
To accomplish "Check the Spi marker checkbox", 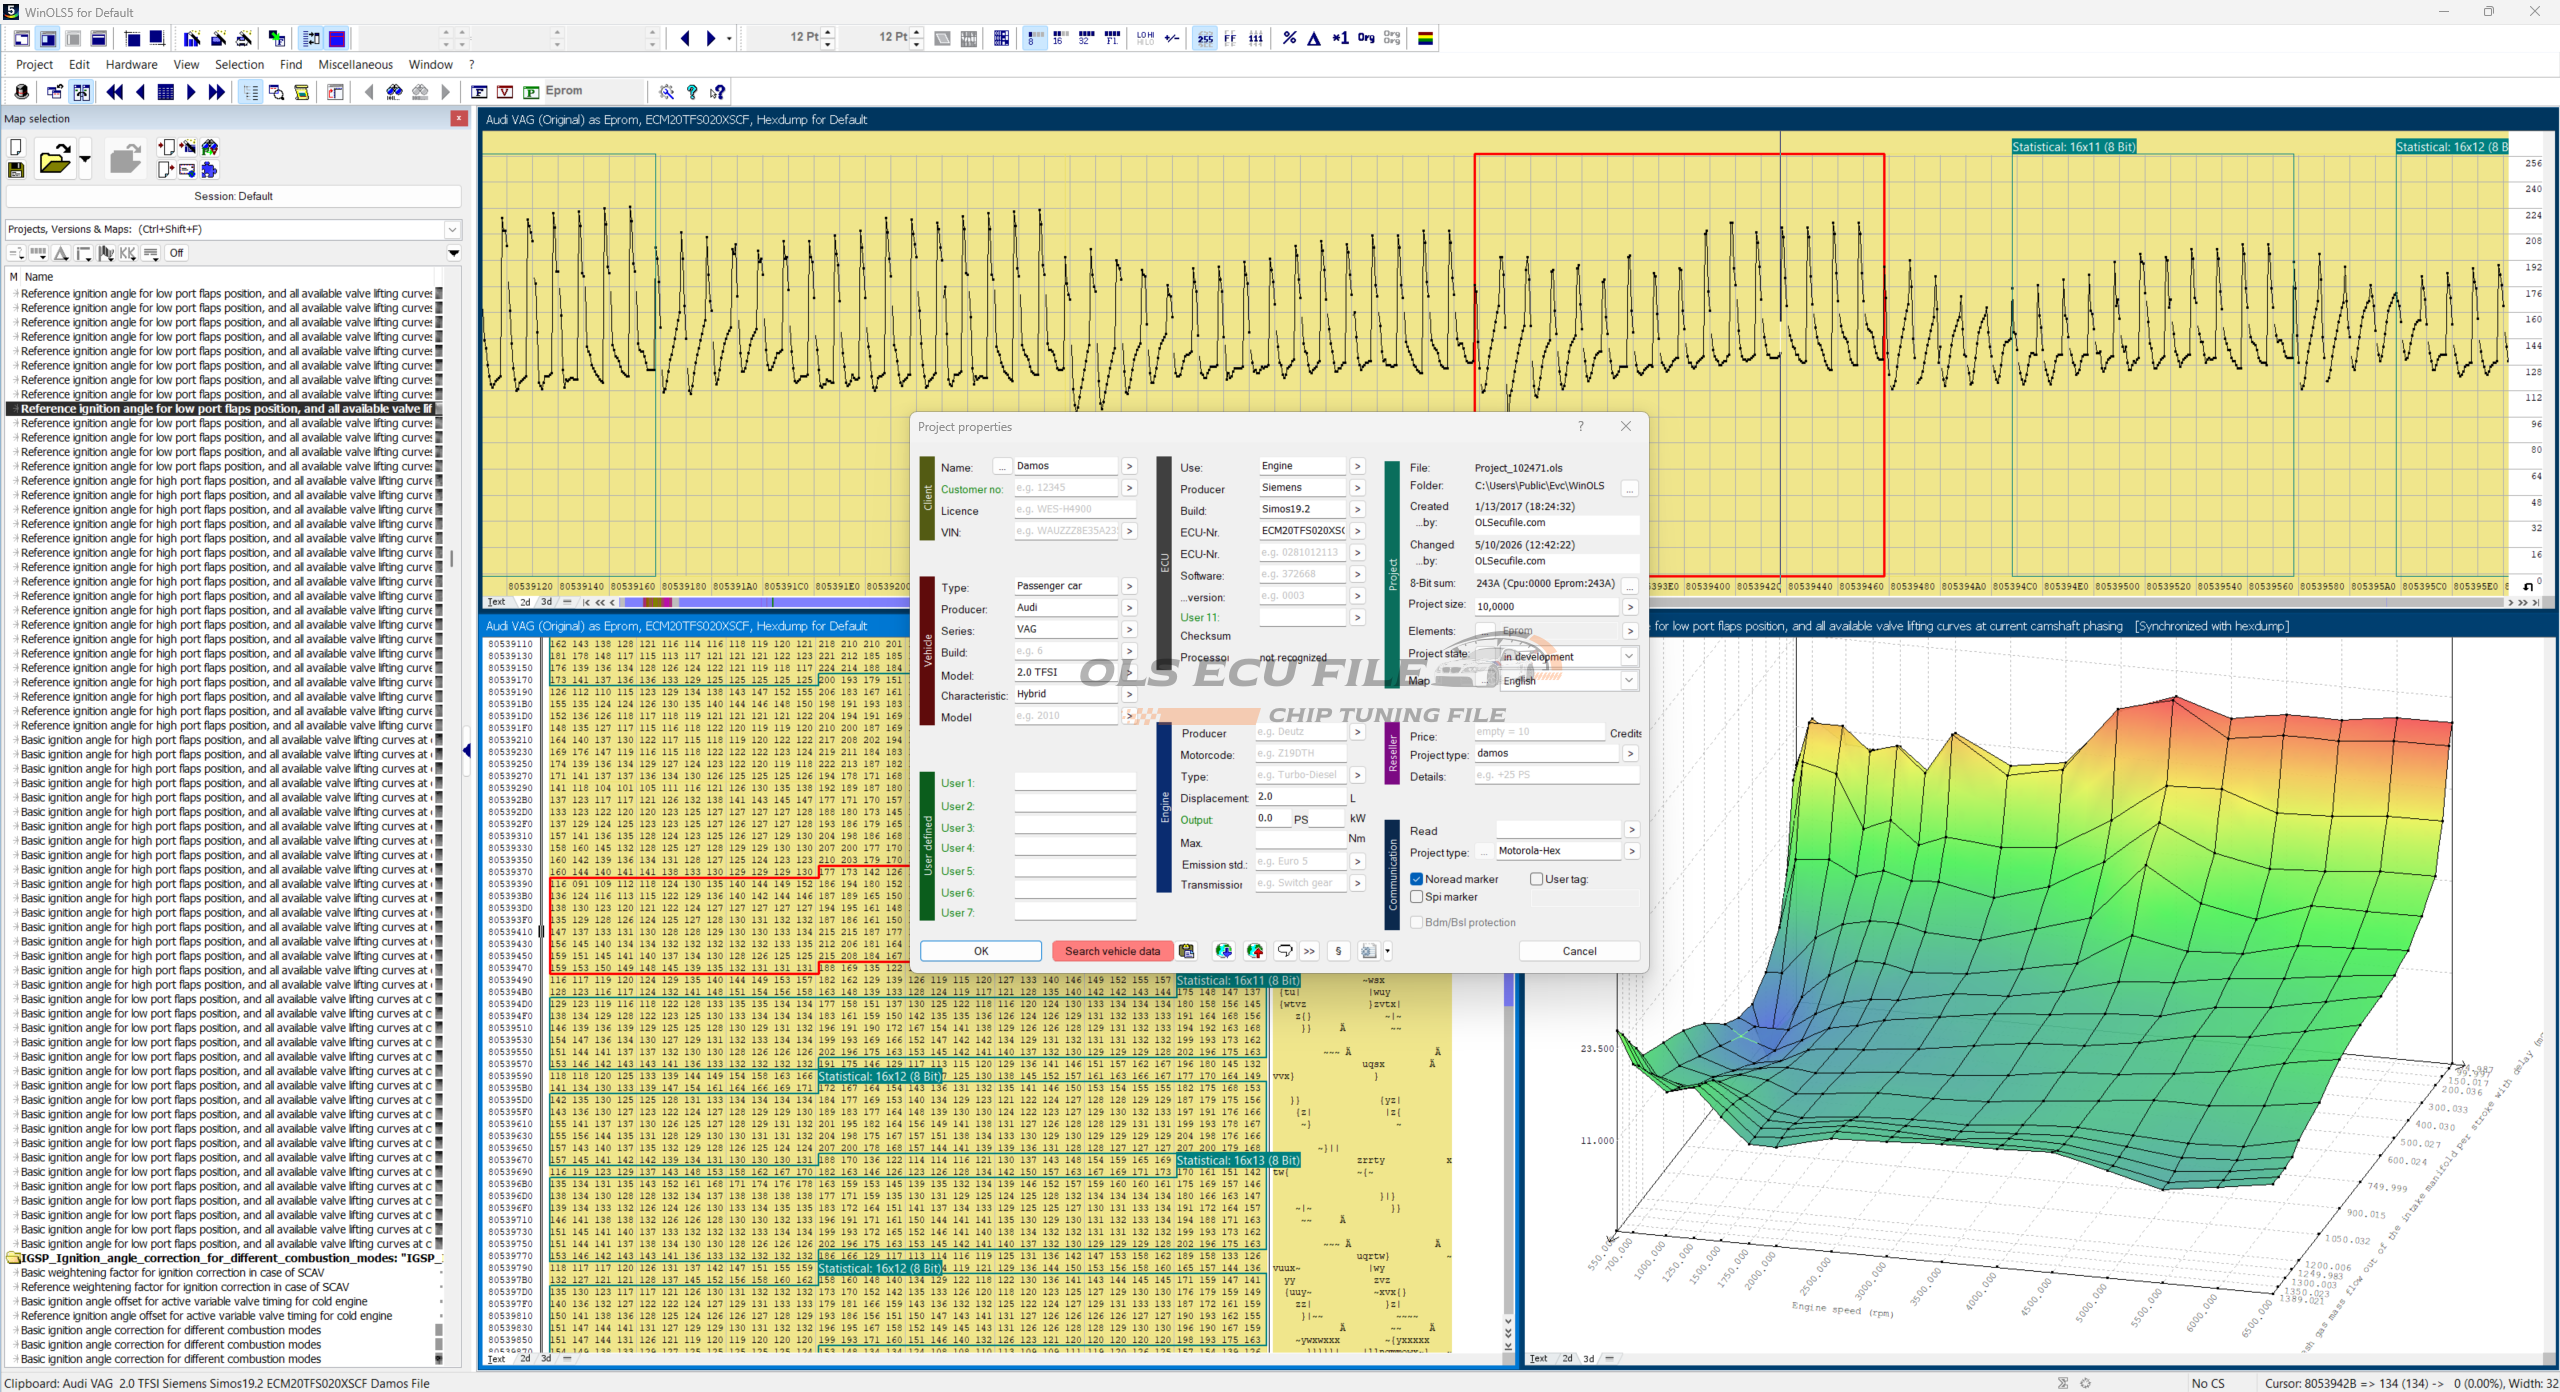I will [x=1417, y=897].
